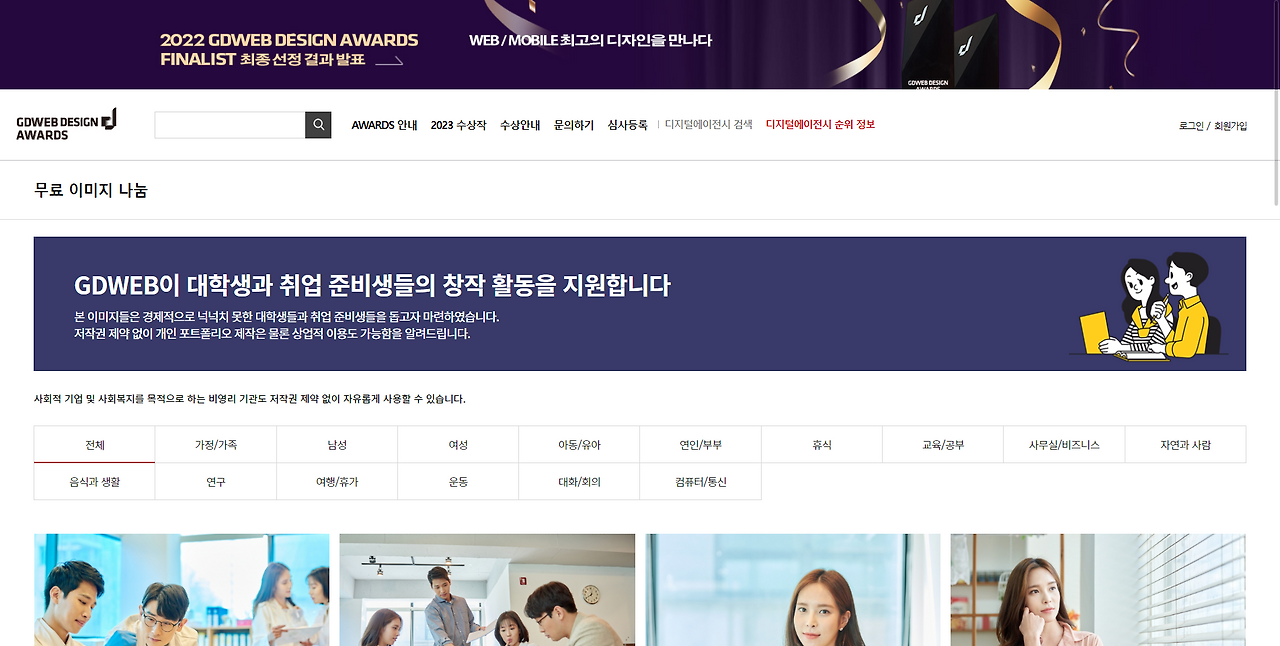Open the 회원가입 signup link

pos(1230,126)
